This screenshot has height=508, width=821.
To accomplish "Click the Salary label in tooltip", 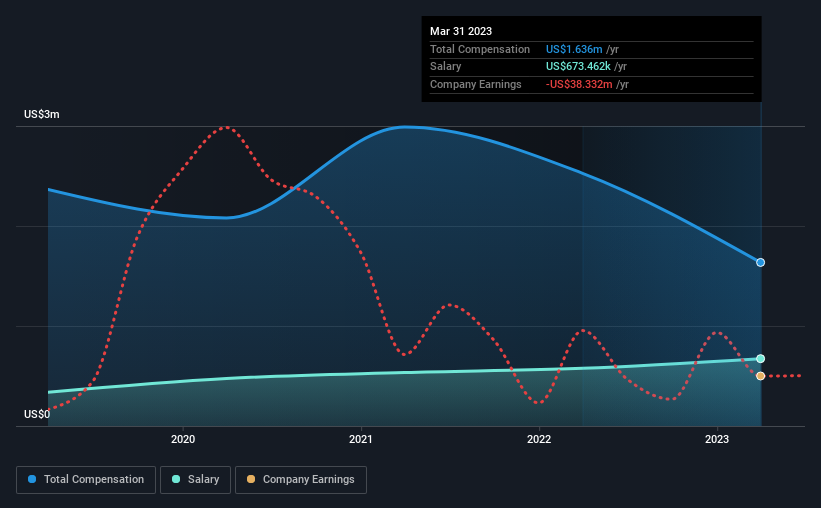I will coord(446,67).
